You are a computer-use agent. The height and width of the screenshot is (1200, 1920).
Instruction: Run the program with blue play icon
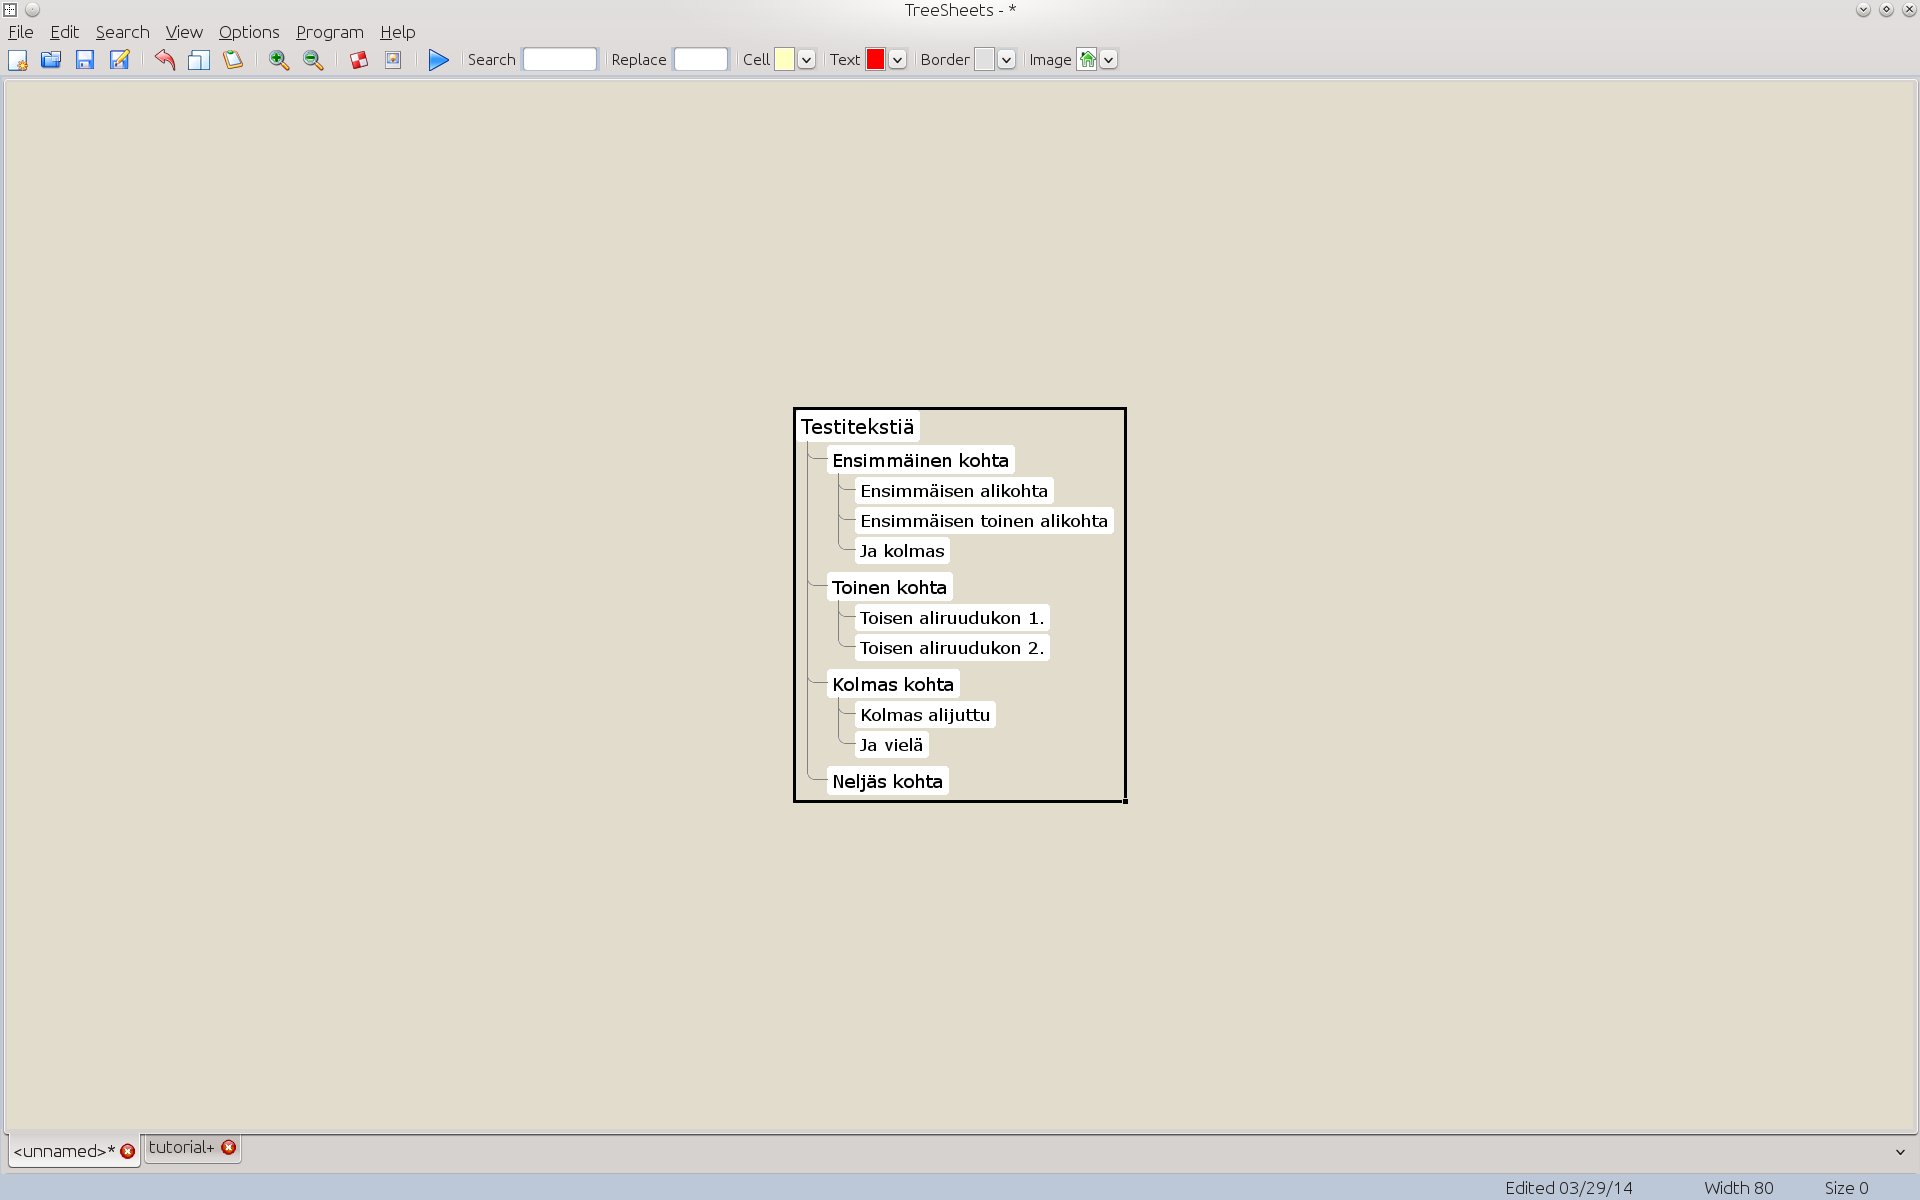tap(438, 60)
